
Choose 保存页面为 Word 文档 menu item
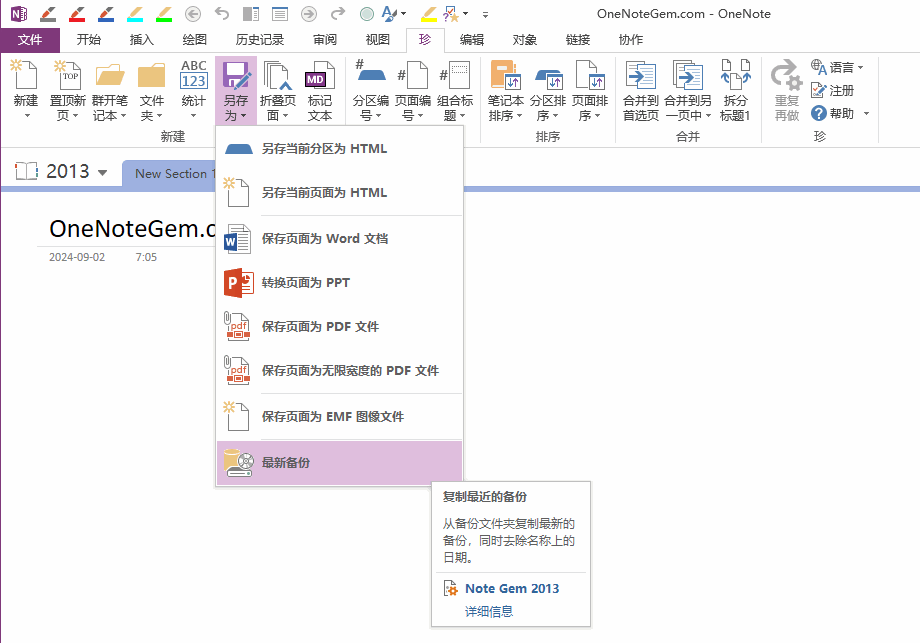click(x=340, y=239)
